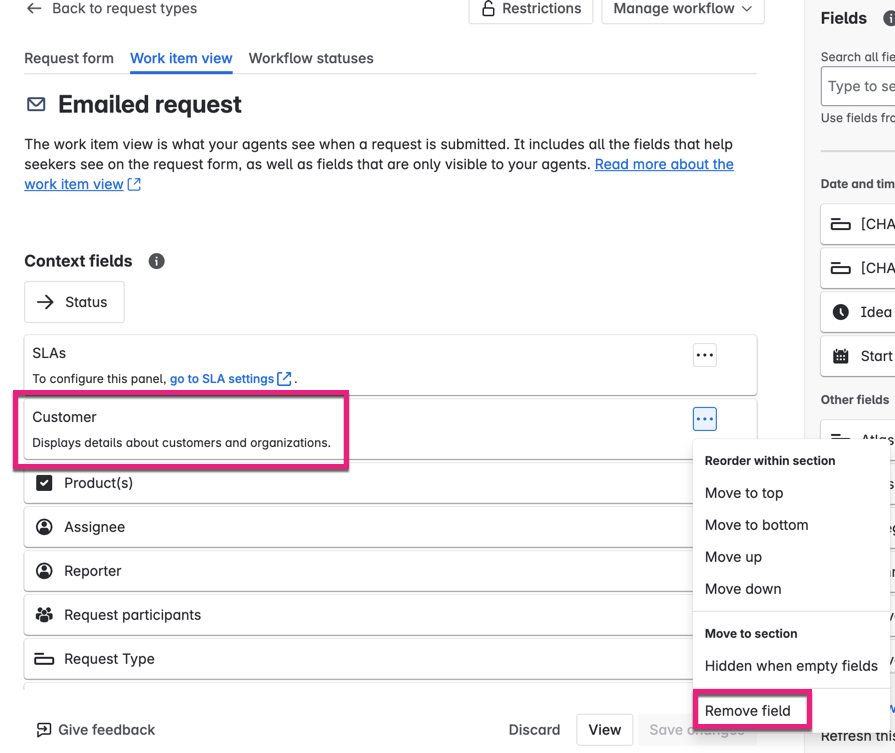The height and width of the screenshot is (753, 895).
Task: Click the Request Type field icon
Action: pyautogui.click(x=44, y=659)
